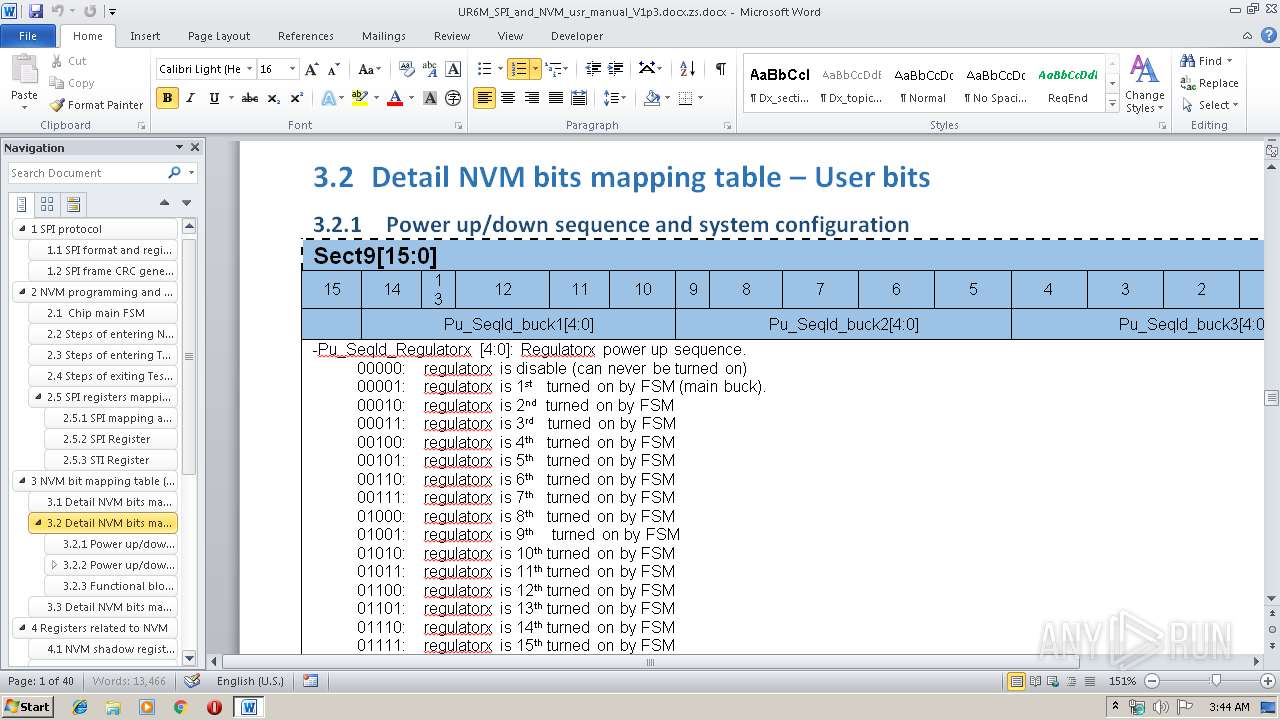The height and width of the screenshot is (720, 1280).
Task: Open Font name dropdown
Action: tap(249, 69)
